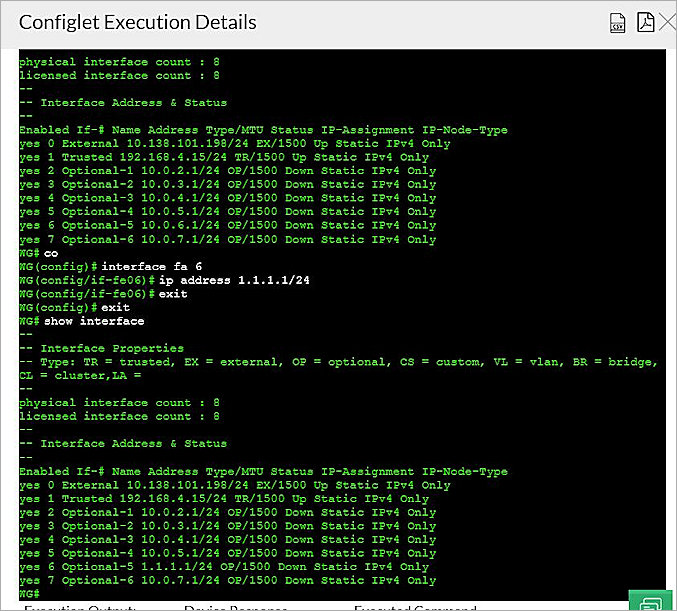677x611 pixels.
Task: Click the second 'licensed interface count : 8' line
Action: pyautogui.click(x=119, y=416)
